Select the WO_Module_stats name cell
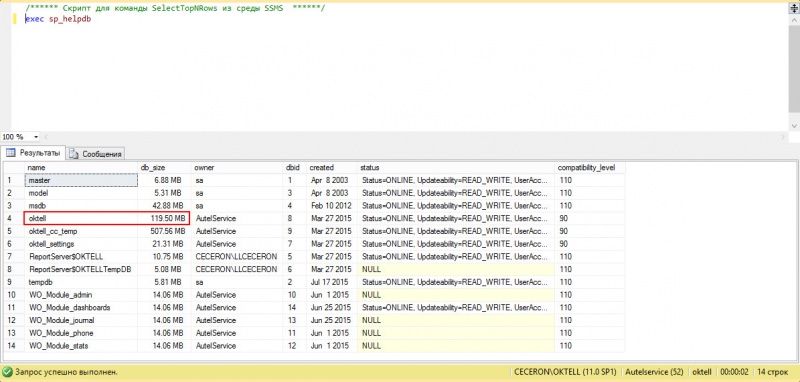Image resolution: width=800 pixels, height=382 pixels. [x=81, y=346]
